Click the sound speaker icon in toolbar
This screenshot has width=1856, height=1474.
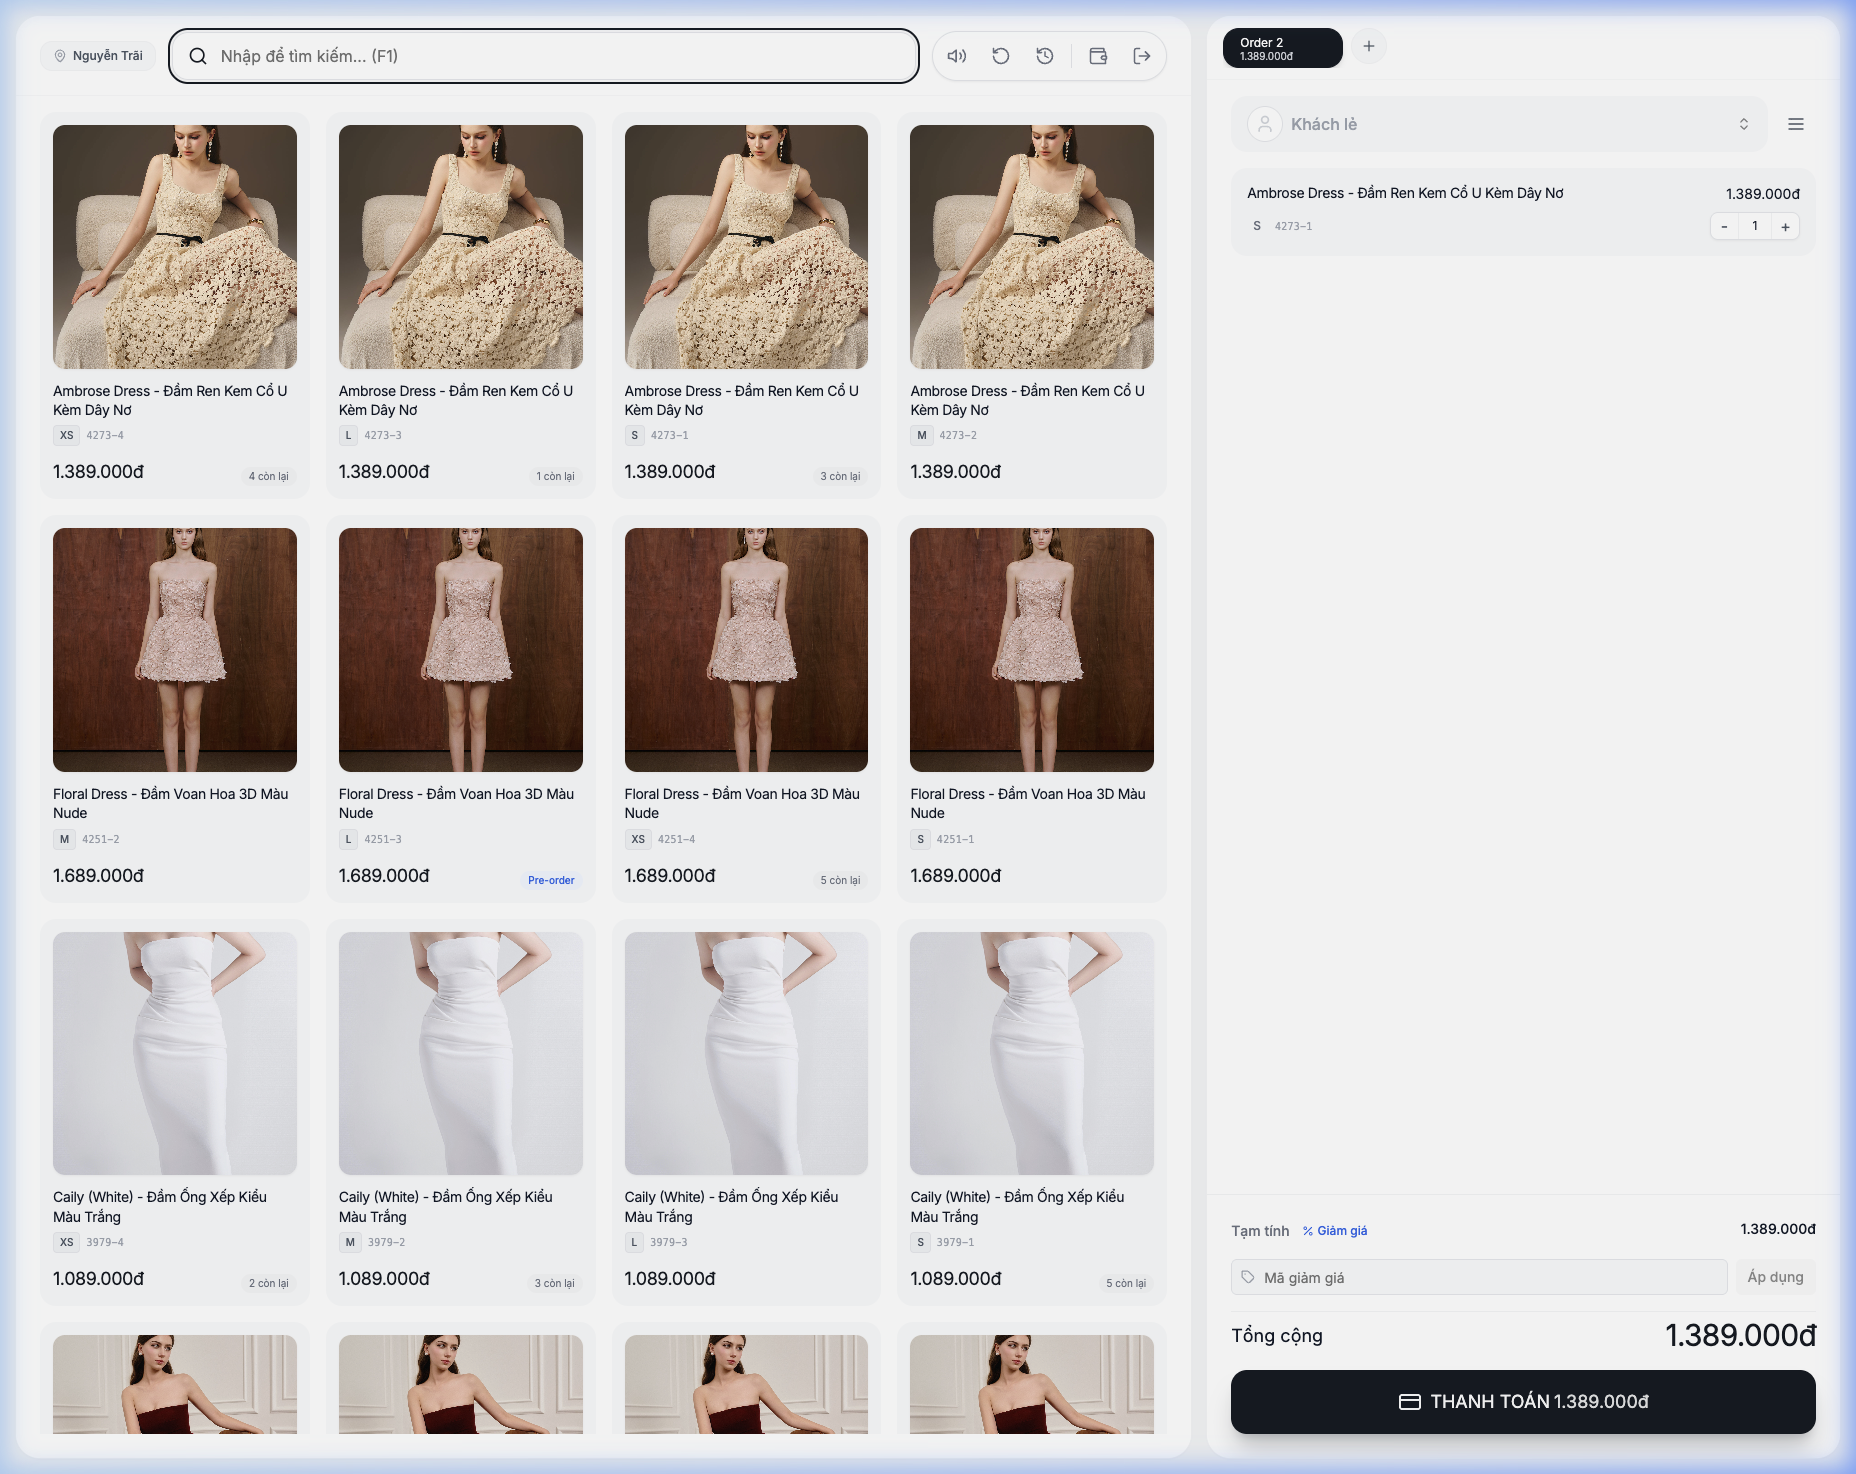tap(957, 56)
